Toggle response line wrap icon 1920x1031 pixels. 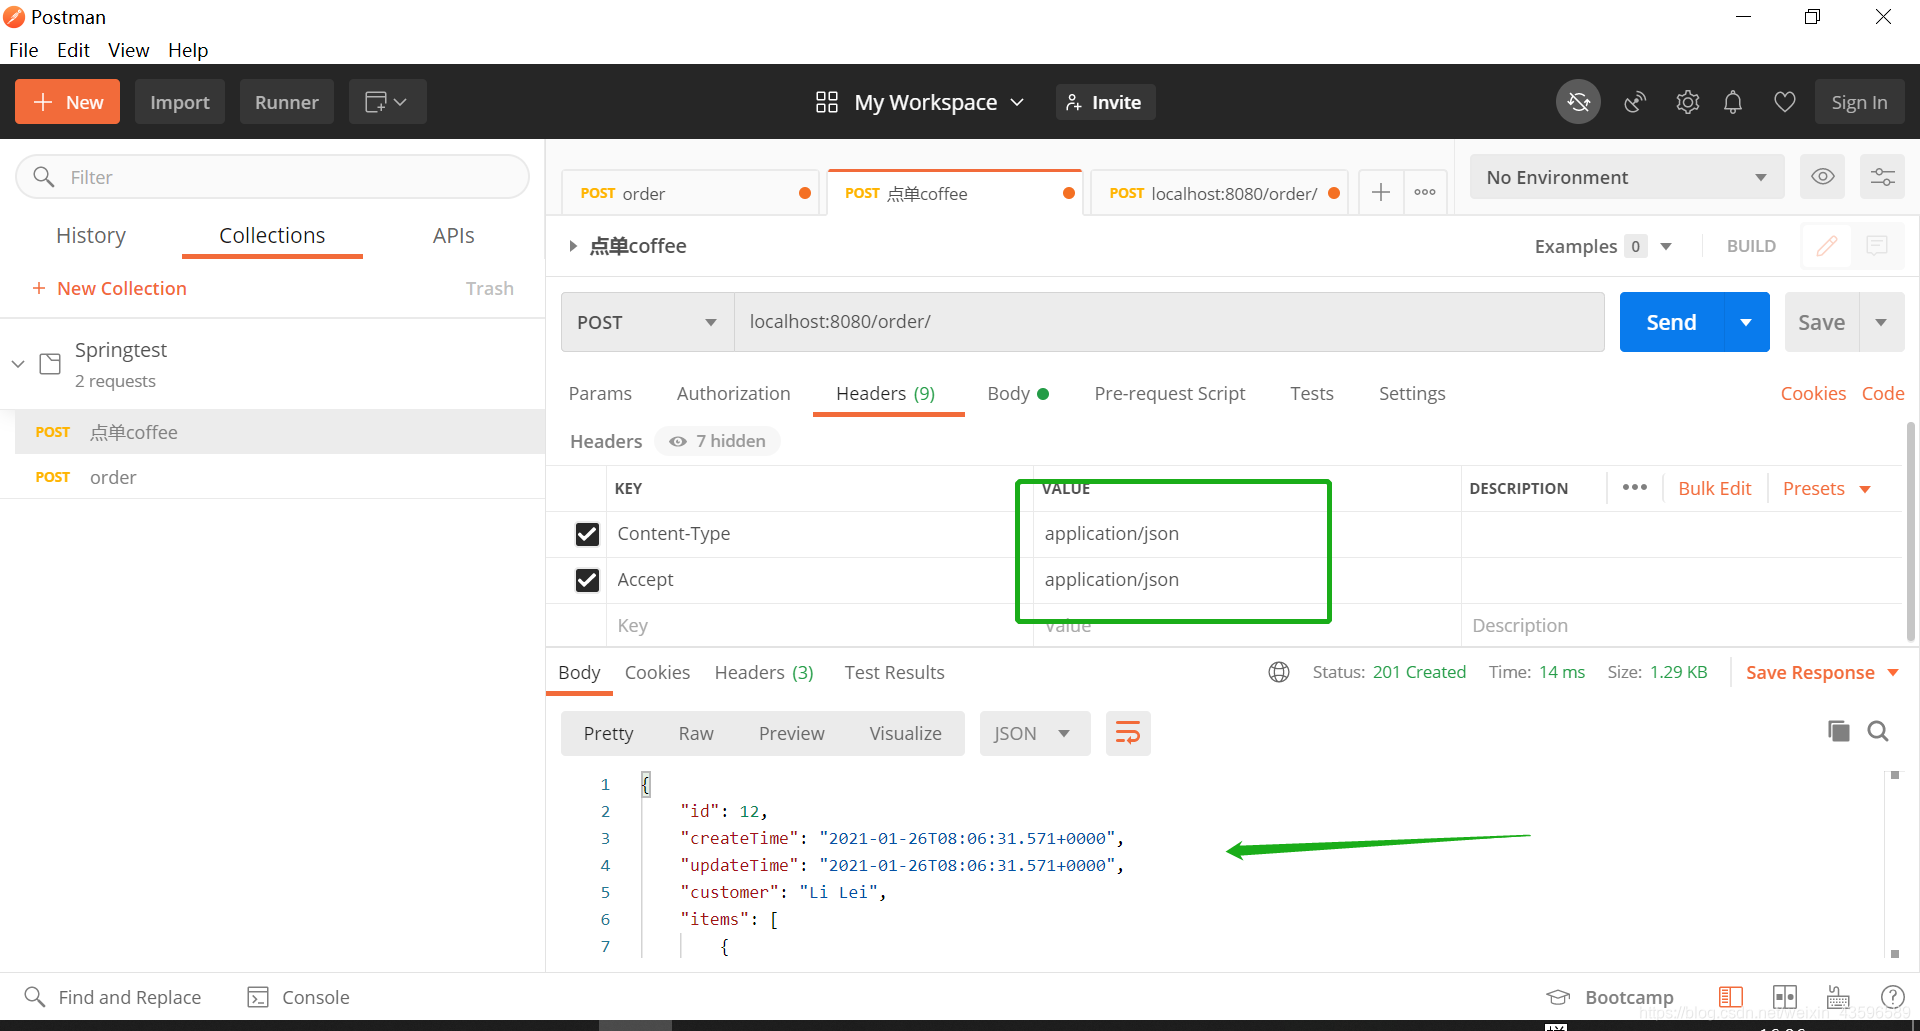(x=1128, y=733)
